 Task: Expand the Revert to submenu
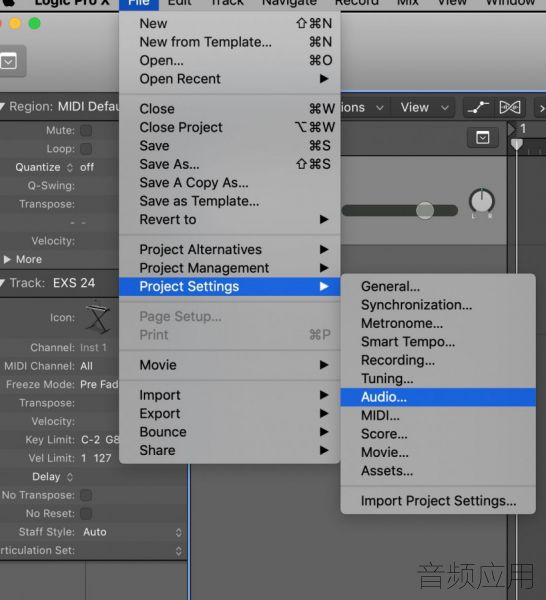point(230,220)
